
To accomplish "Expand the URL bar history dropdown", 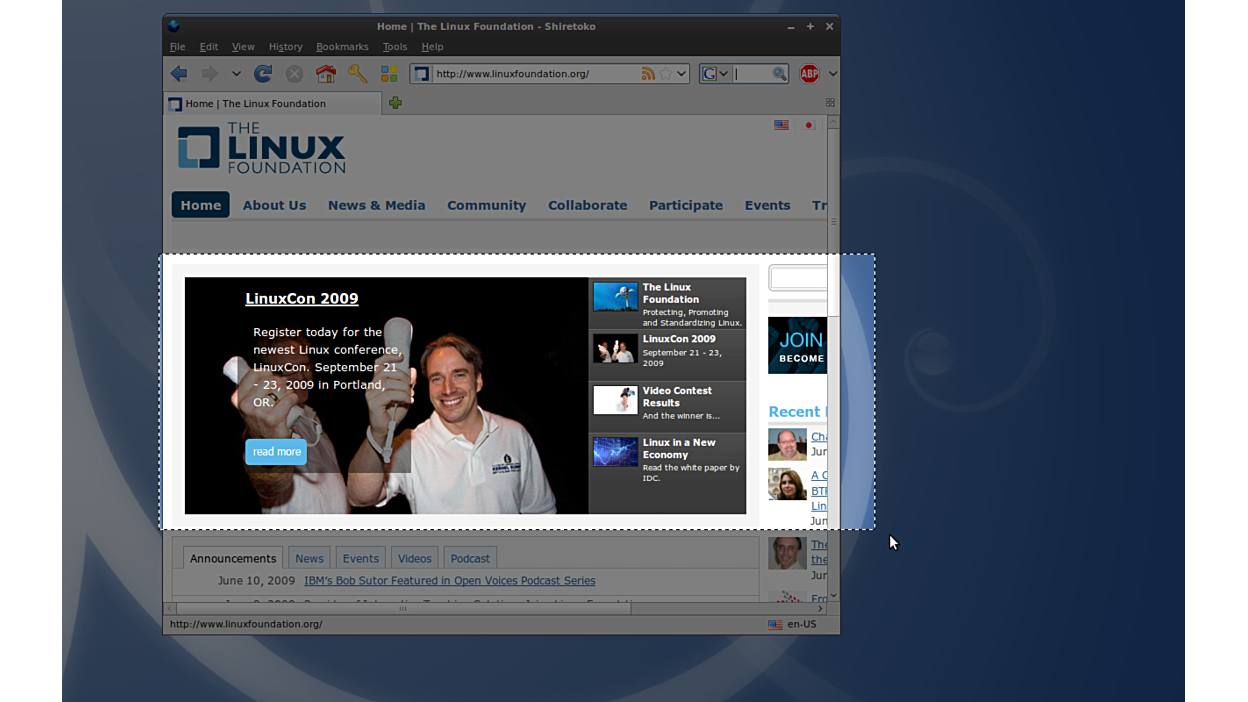I will click(x=681, y=74).
